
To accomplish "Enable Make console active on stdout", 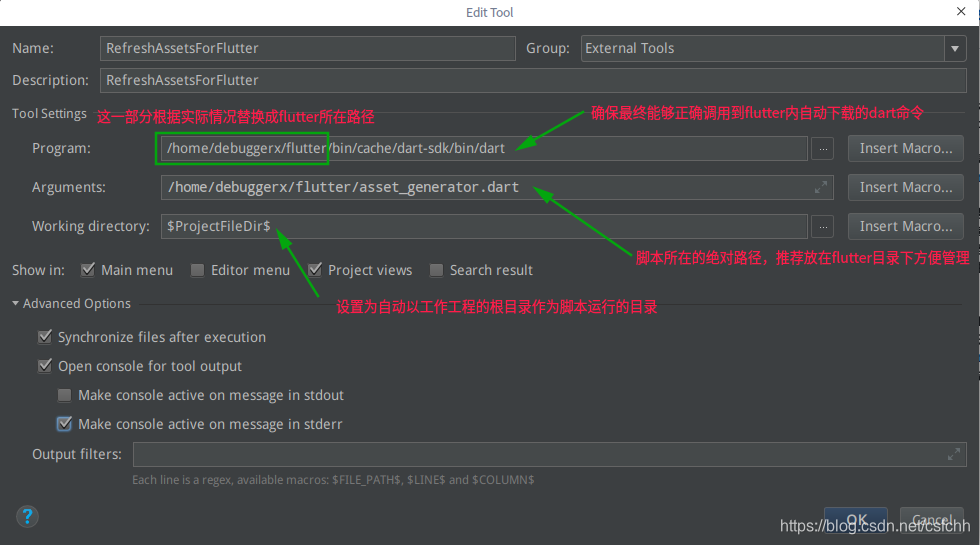I will (x=64, y=395).
